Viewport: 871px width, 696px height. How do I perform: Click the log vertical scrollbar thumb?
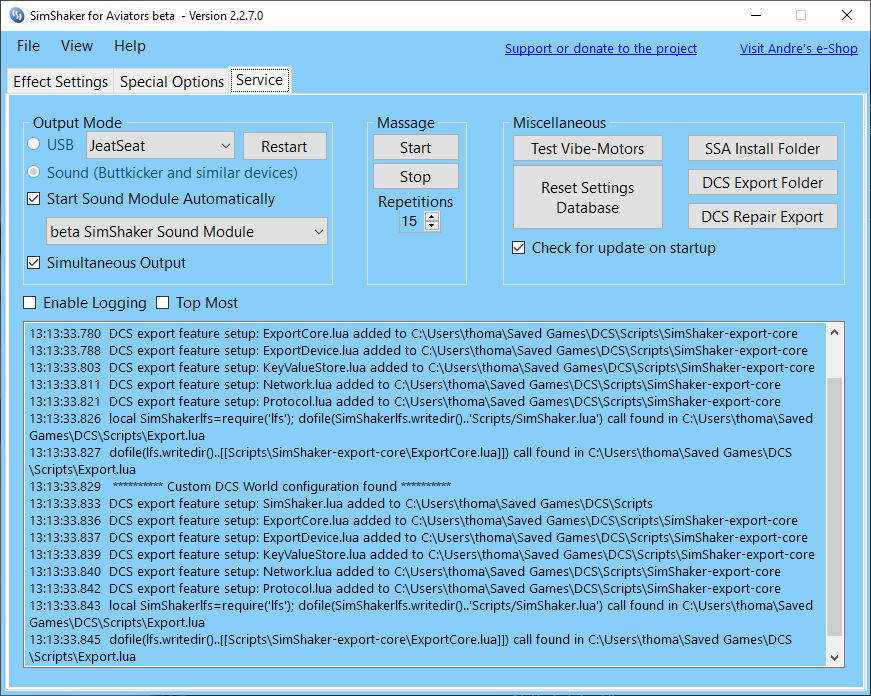834,507
